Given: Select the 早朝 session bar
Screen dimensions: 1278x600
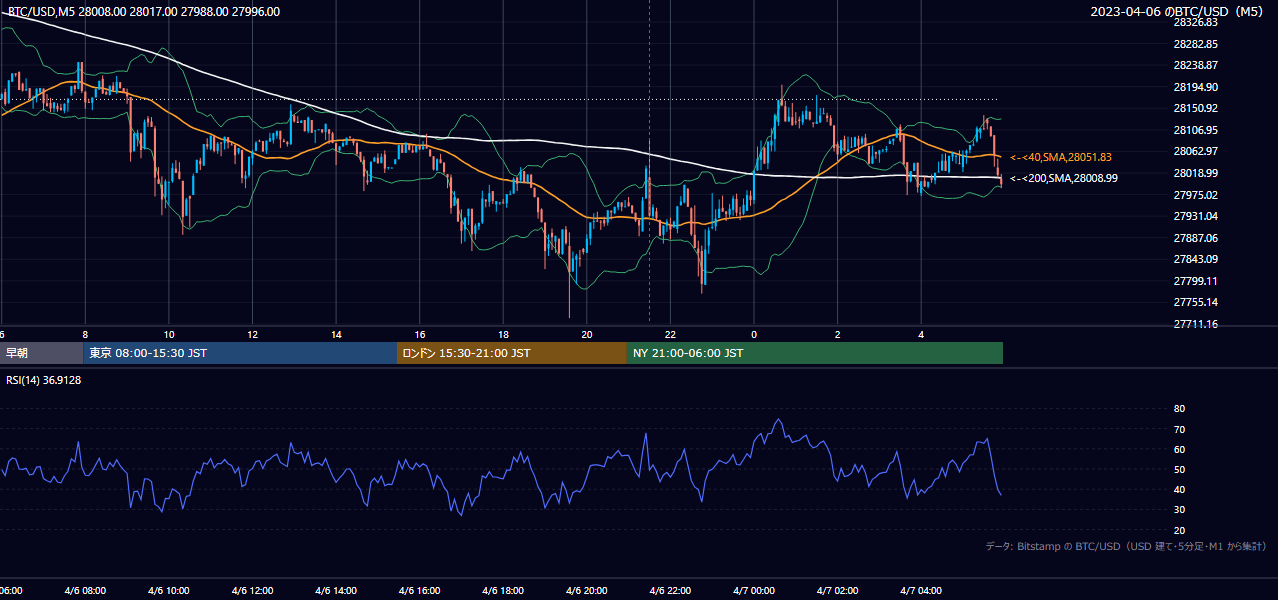Looking at the screenshot, I should (x=41, y=353).
